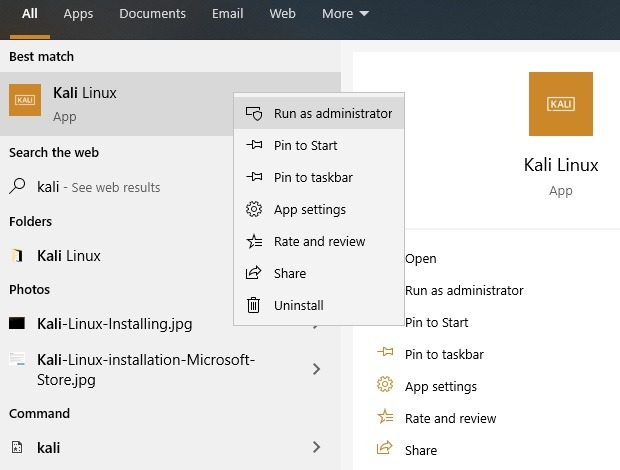Click the Kali Linux title in the preview pane
The image size is (620, 470).
(x=561, y=165)
